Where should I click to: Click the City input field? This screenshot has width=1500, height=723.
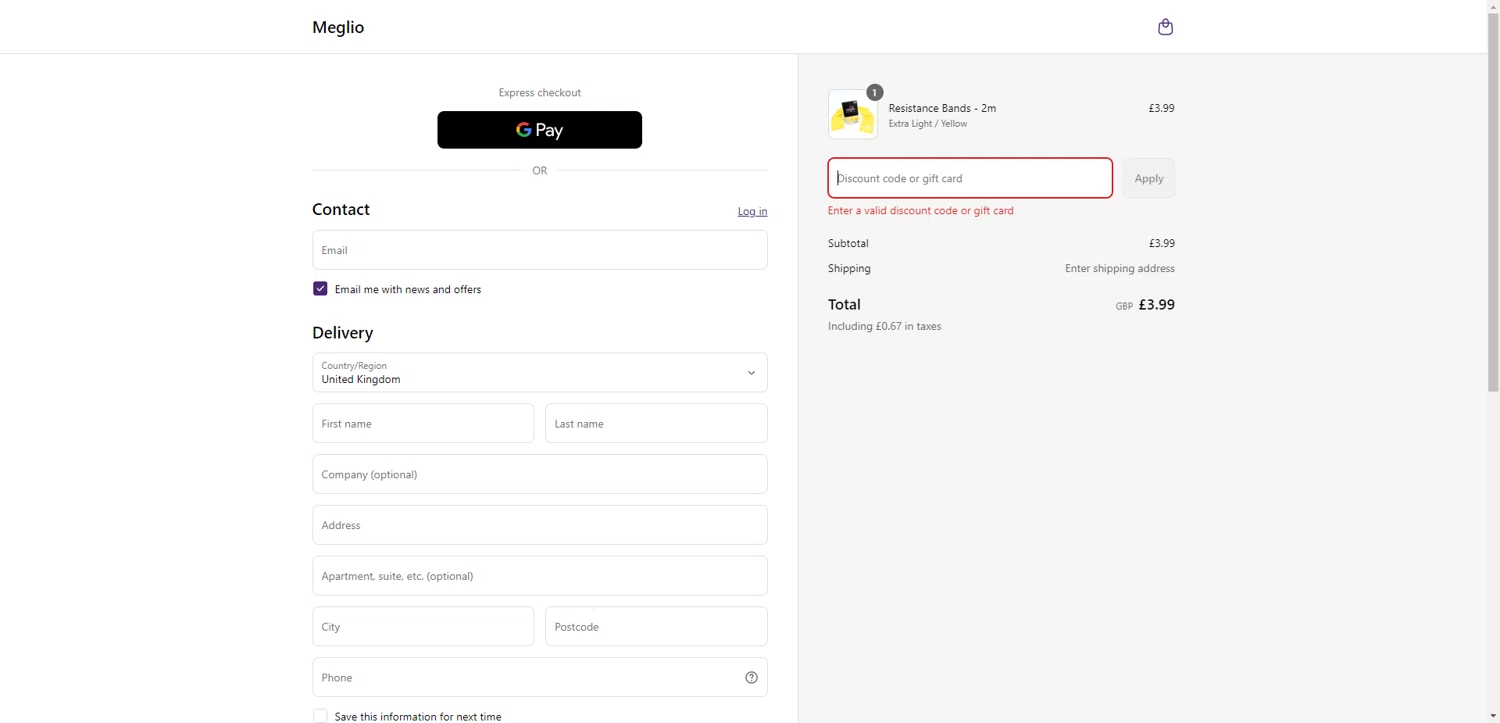[423, 627]
